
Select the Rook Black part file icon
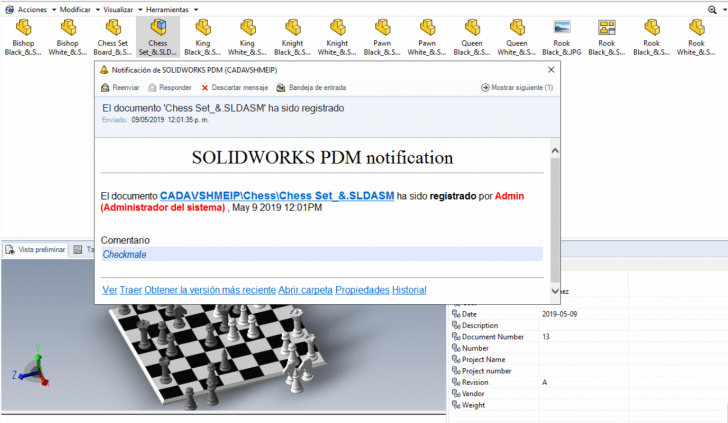coord(651,28)
